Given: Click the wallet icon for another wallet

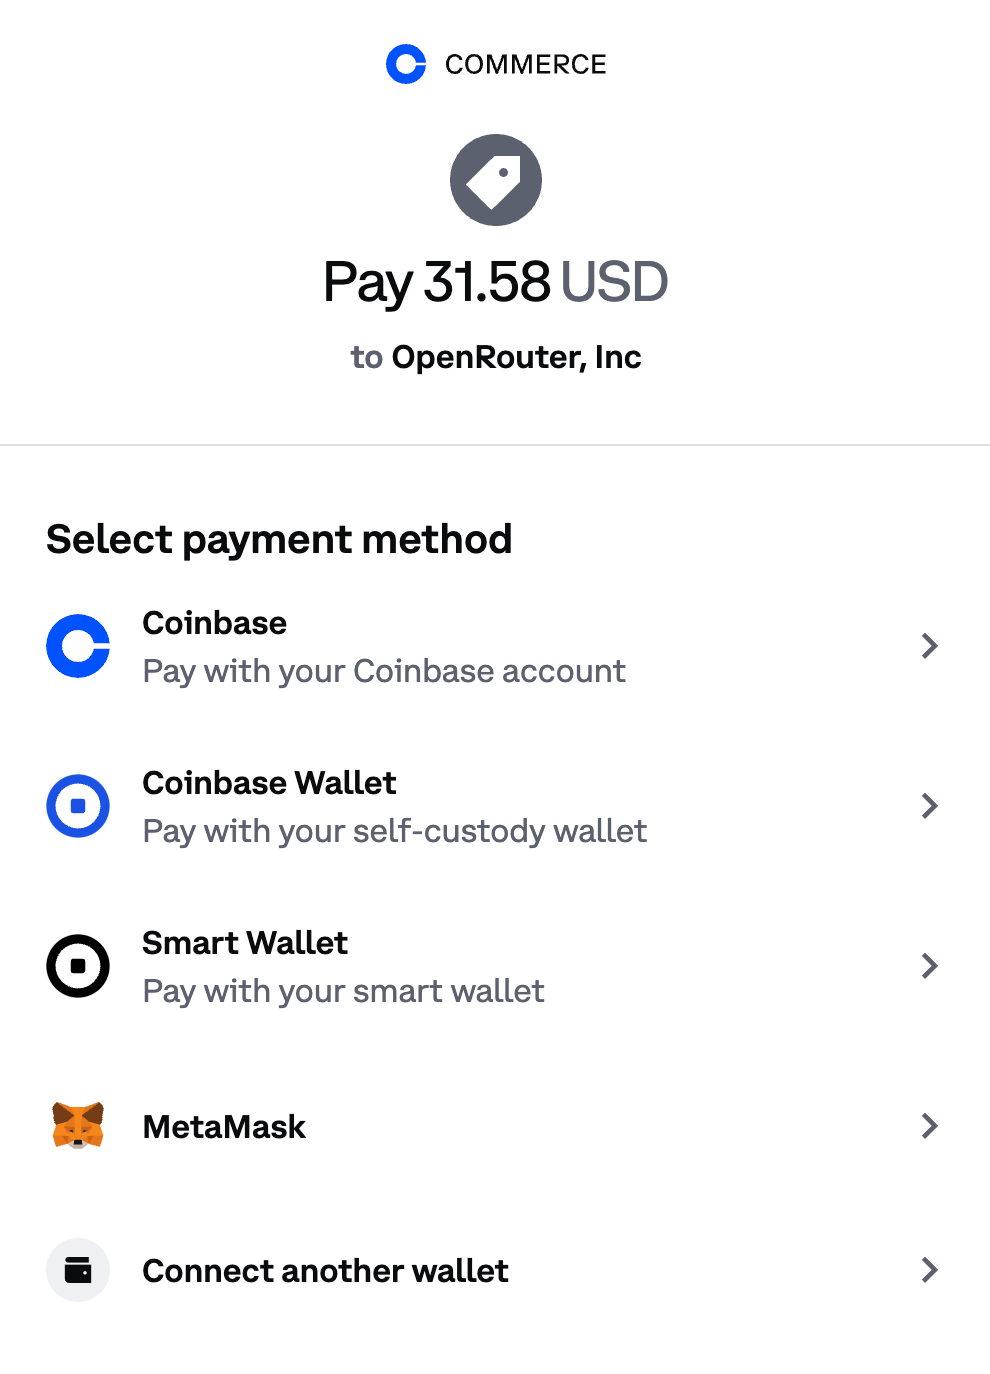Looking at the screenshot, I should 78,1270.
